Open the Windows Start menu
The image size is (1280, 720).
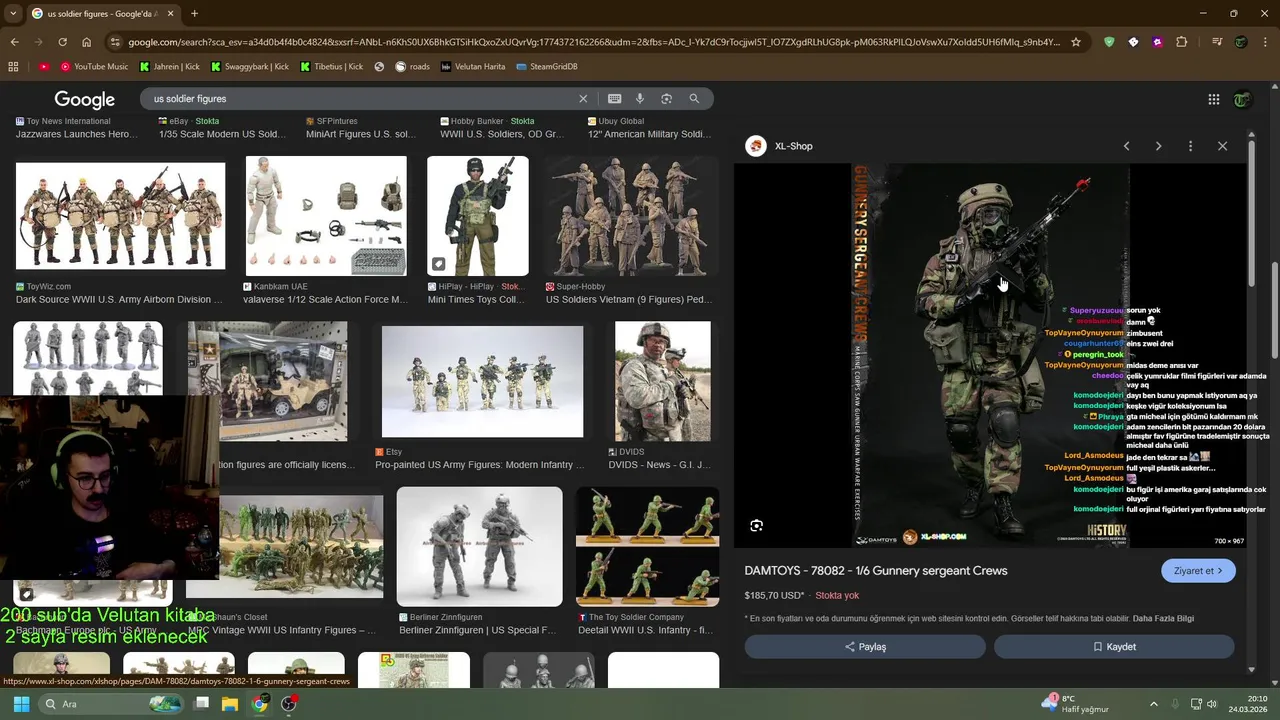point(21,704)
